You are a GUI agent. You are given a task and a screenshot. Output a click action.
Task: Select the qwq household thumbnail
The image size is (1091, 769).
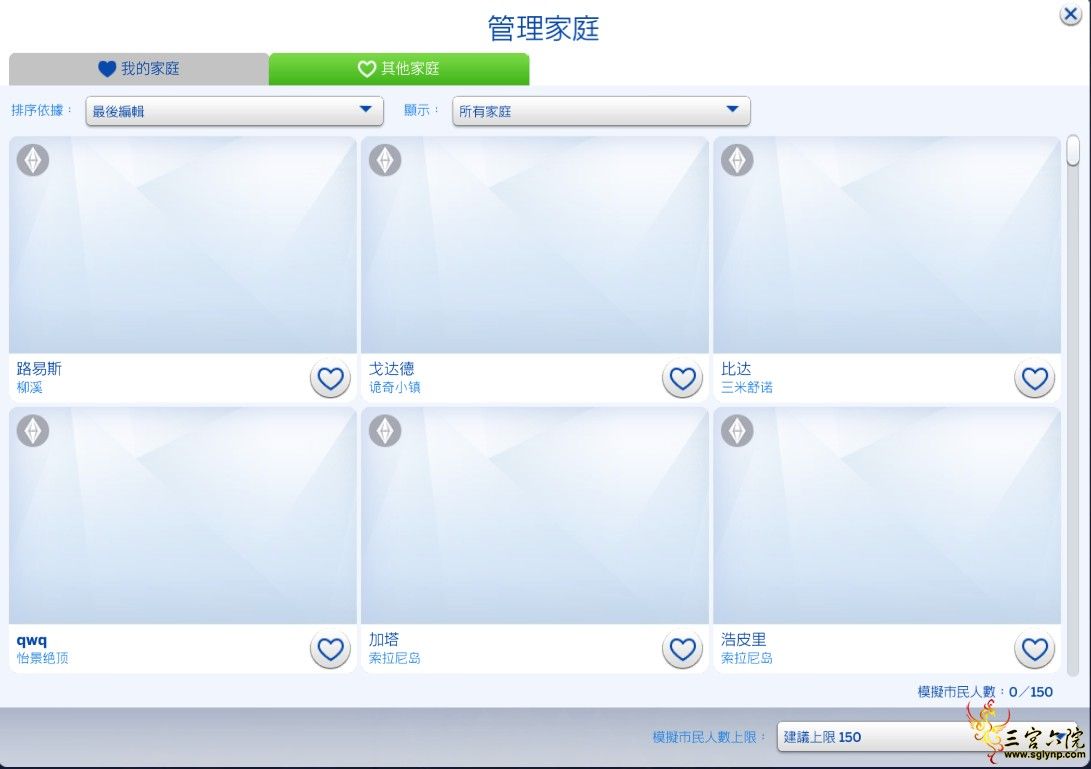(183, 516)
